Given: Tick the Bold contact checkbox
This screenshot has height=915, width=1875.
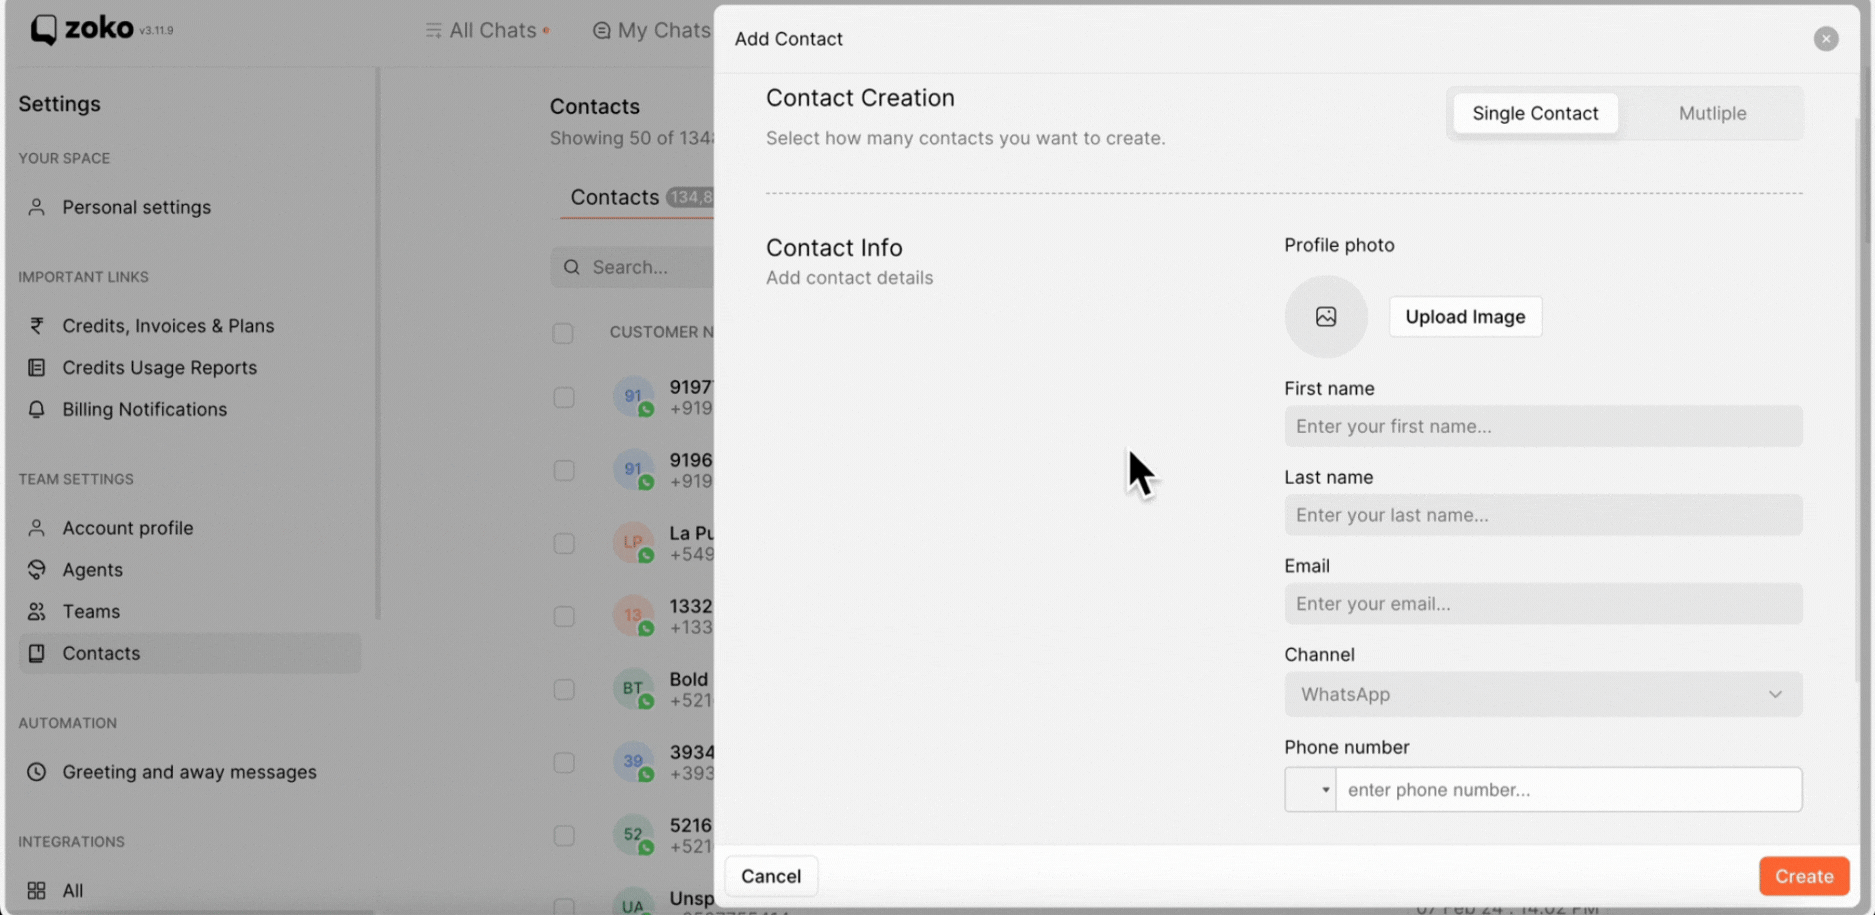Looking at the screenshot, I should click(x=564, y=689).
